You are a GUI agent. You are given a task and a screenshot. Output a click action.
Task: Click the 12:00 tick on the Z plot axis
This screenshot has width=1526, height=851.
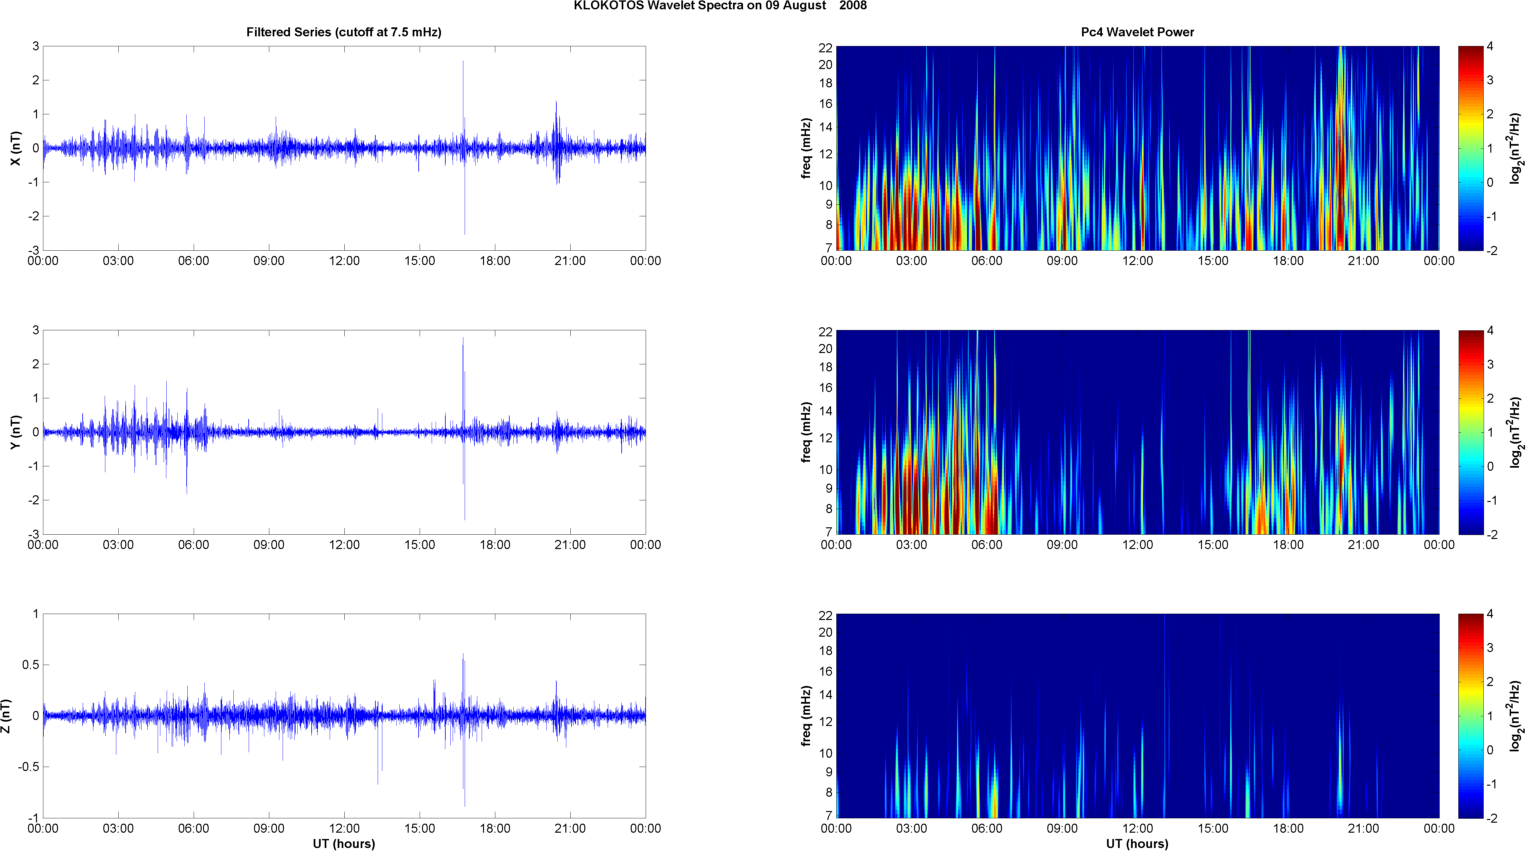click(344, 829)
